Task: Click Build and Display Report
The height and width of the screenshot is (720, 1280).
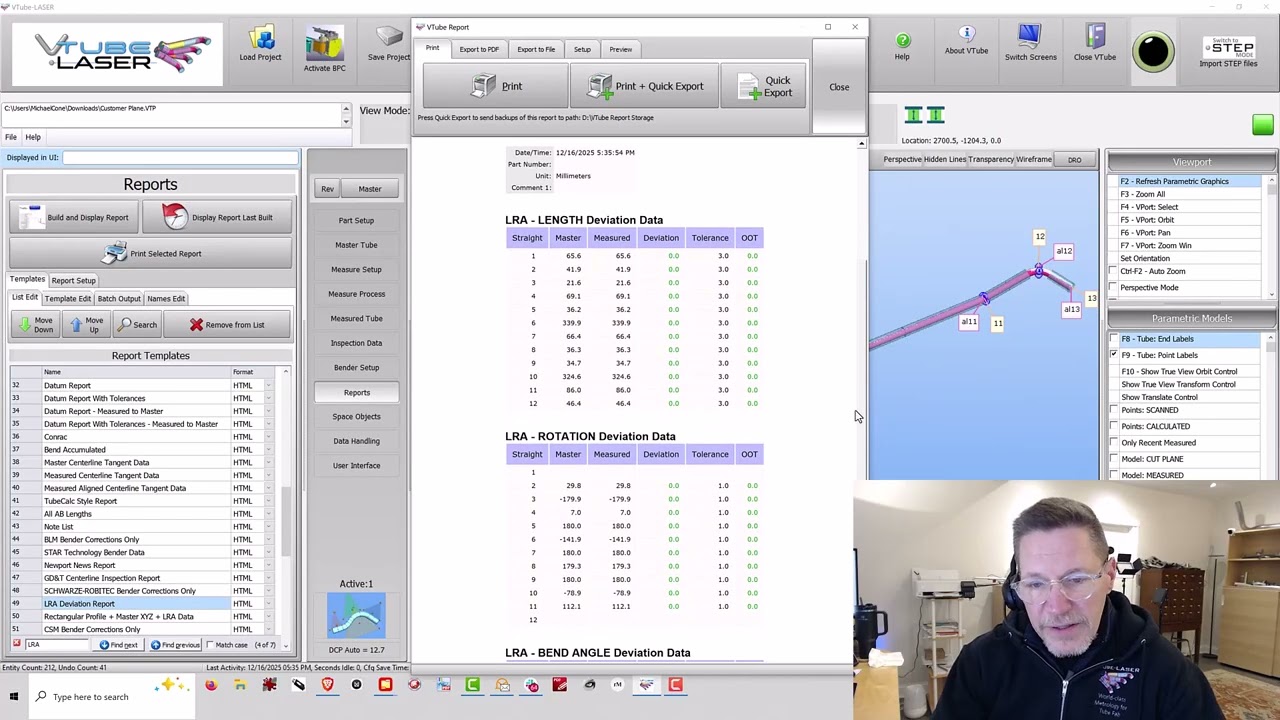Action: [x=74, y=217]
